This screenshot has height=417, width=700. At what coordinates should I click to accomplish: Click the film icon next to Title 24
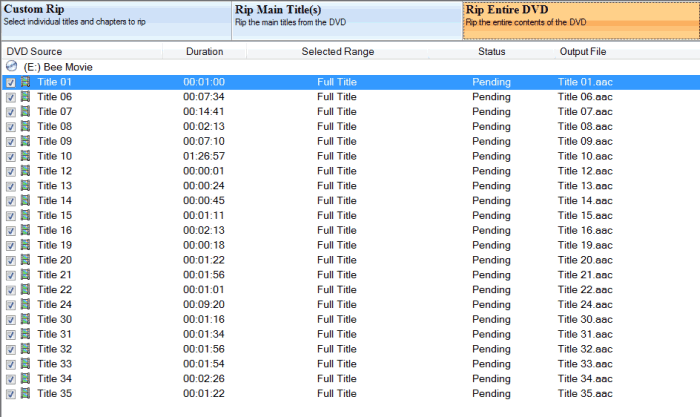(25, 304)
